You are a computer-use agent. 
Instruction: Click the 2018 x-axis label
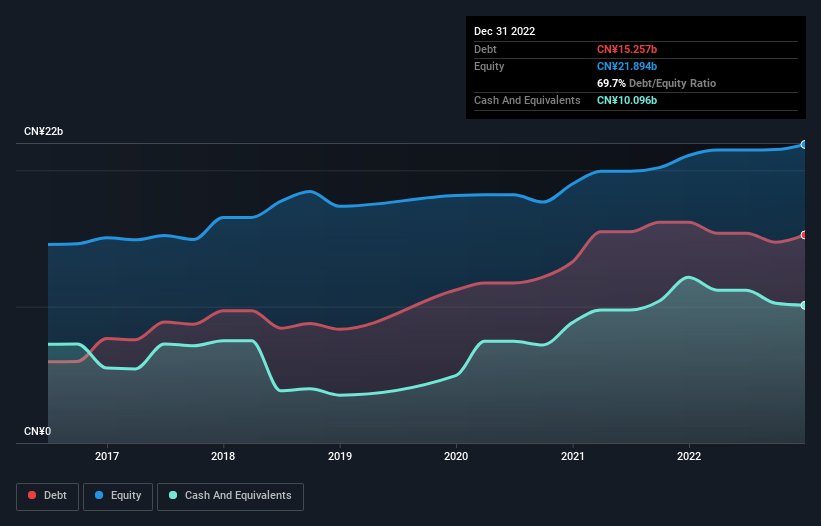tap(223, 456)
